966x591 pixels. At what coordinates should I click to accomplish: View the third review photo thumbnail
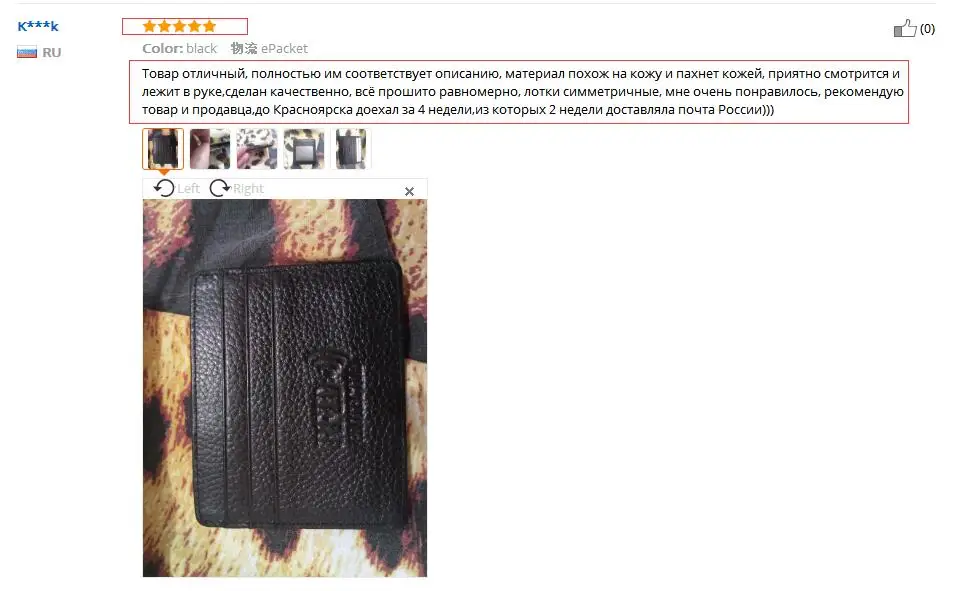pos(257,149)
